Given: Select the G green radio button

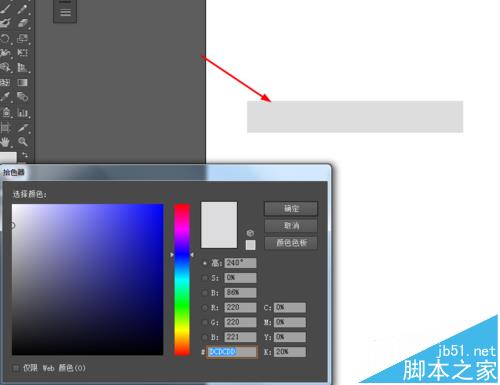Looking at the screenshot, I should [x=205, y=322].
